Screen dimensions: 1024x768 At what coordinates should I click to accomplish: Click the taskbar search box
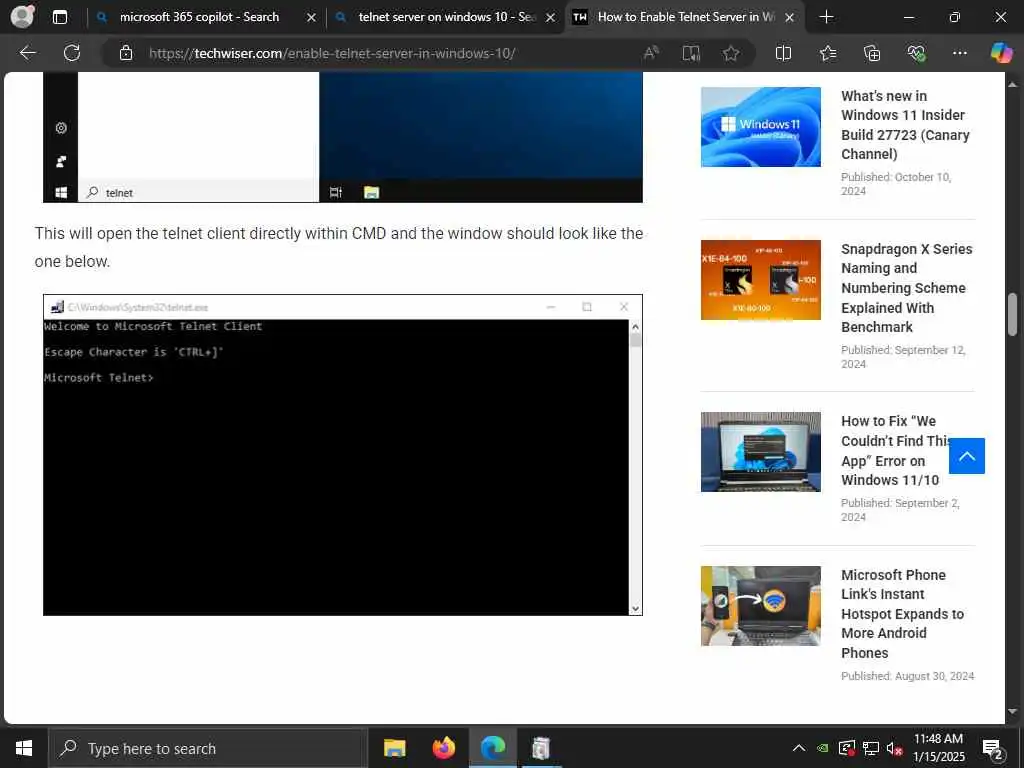[208, 748]
